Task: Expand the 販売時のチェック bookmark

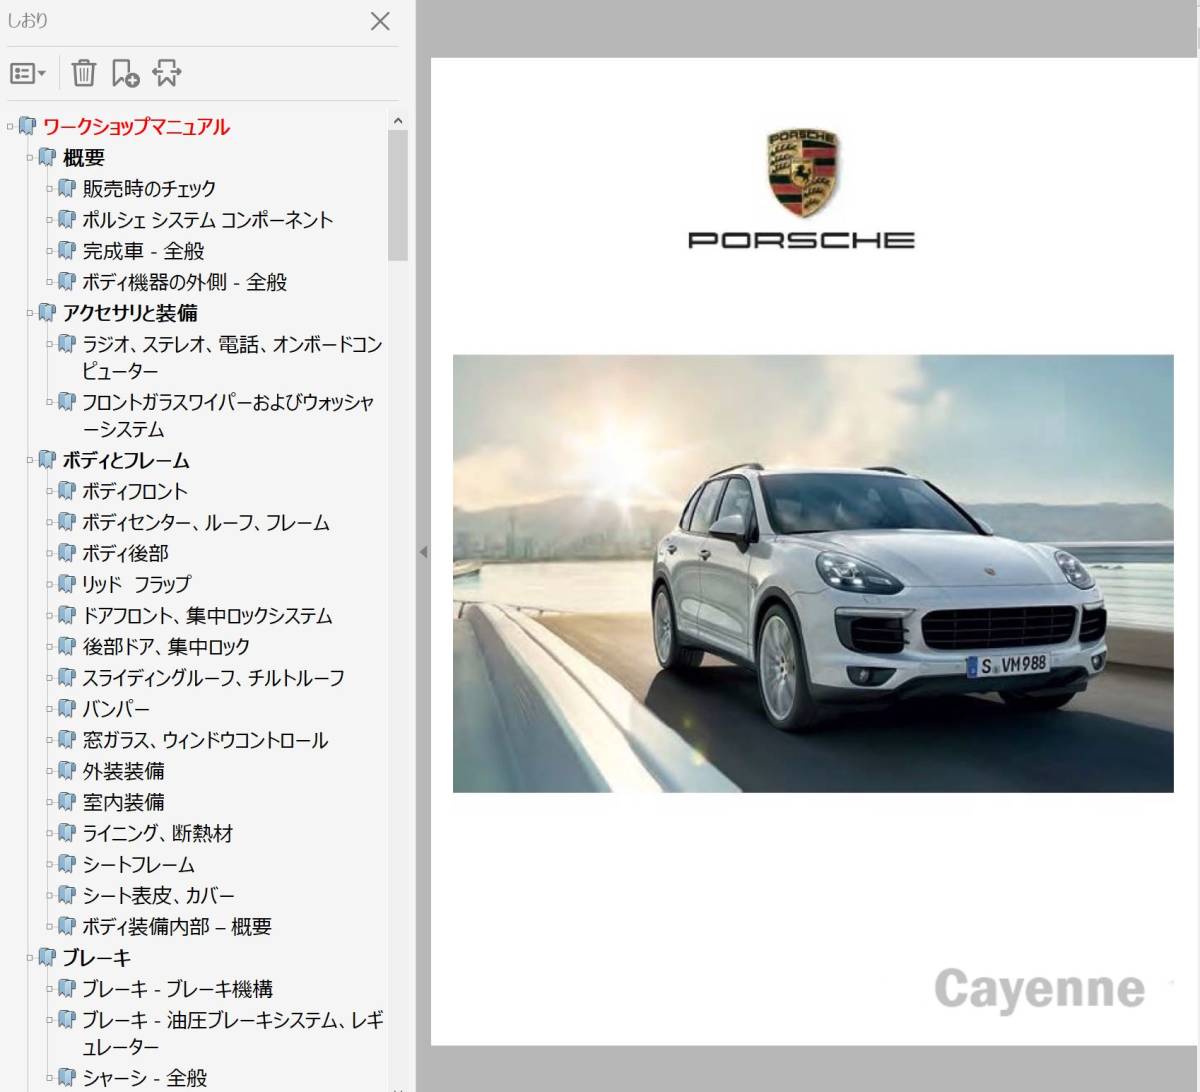Action: coord(50,188)
